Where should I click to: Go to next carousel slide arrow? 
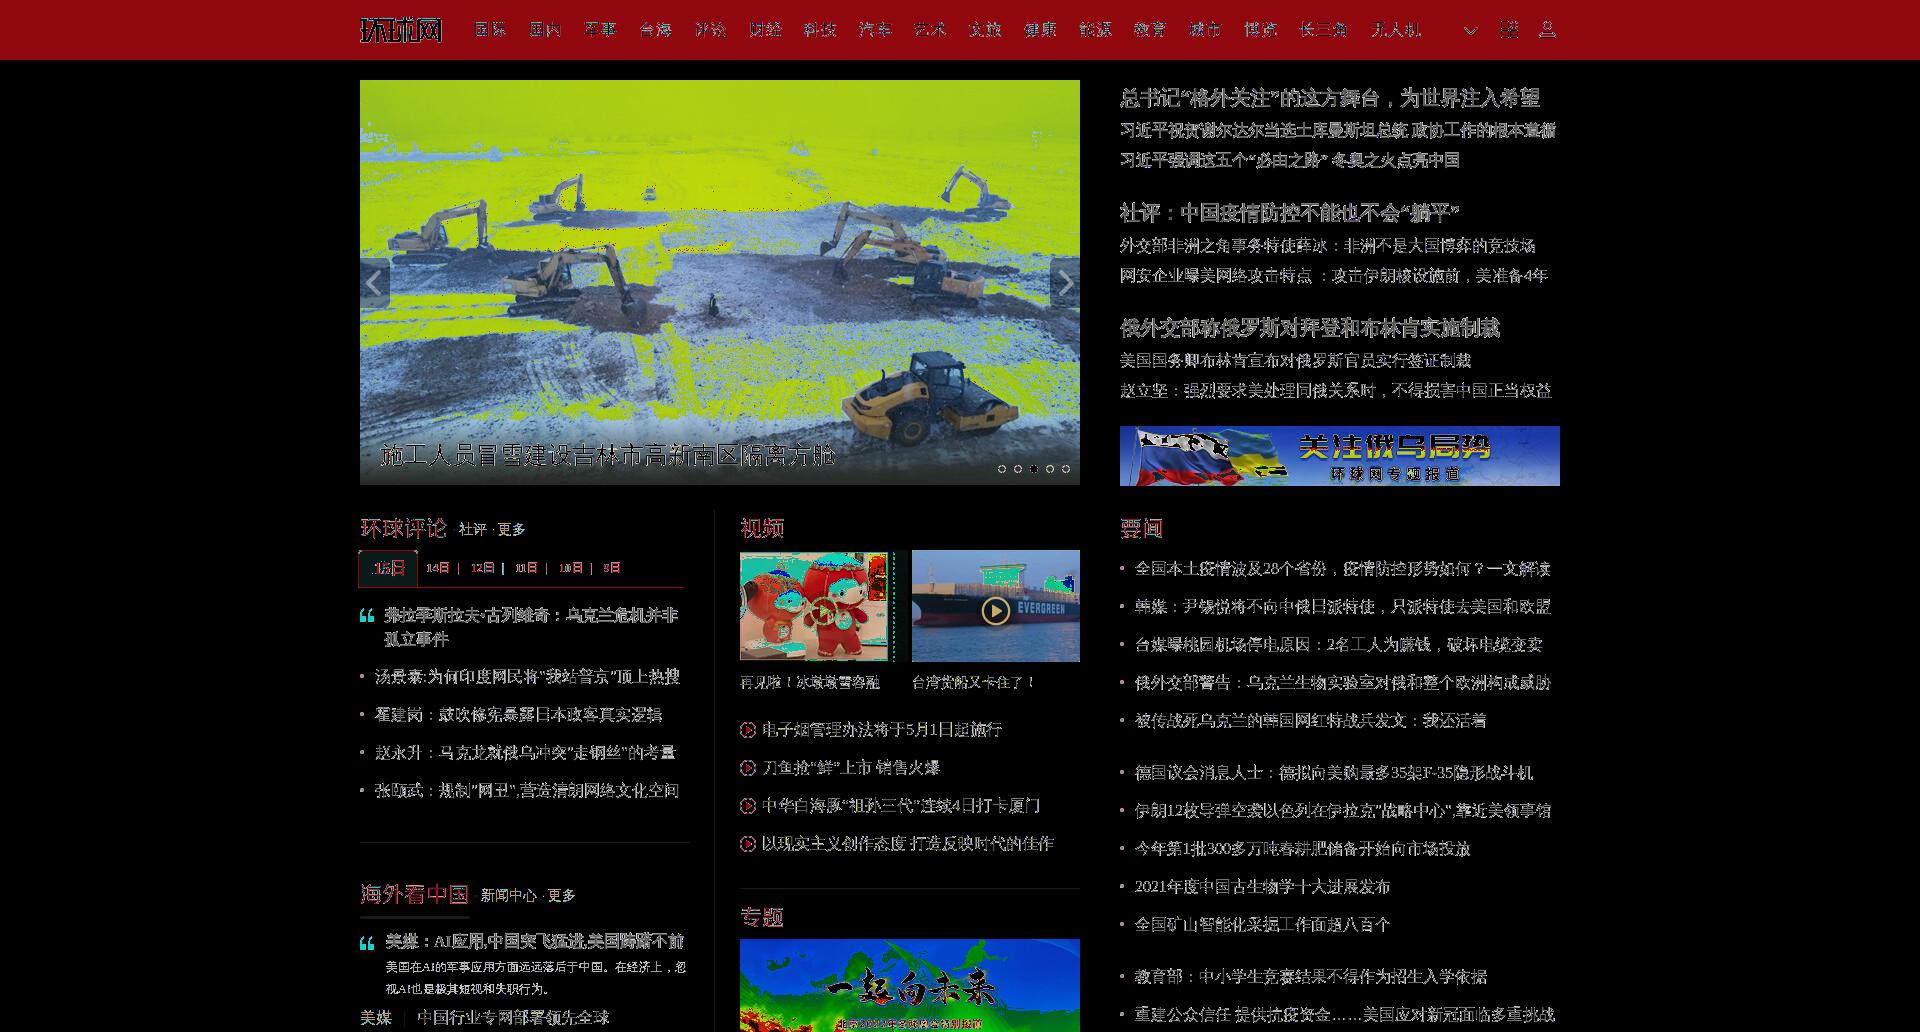tap(1065, 283)
